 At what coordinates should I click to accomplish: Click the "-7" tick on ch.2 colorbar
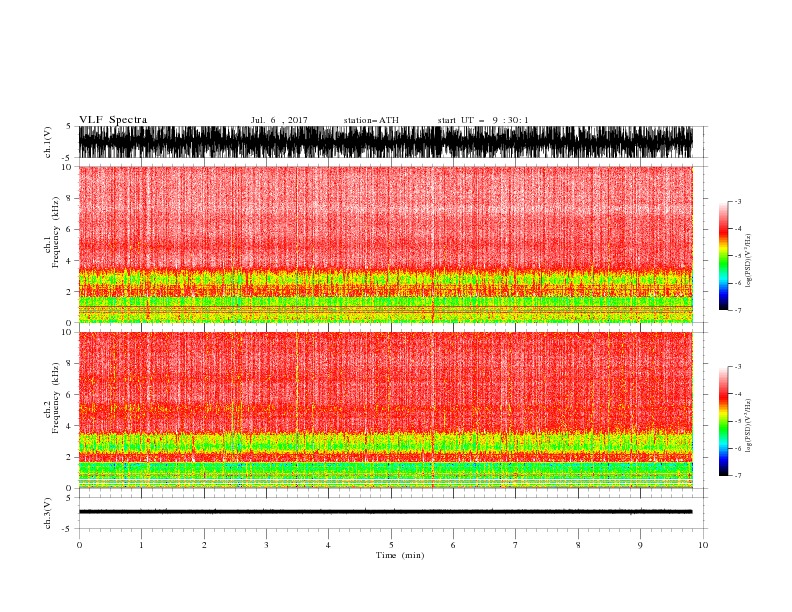[737, 476]
